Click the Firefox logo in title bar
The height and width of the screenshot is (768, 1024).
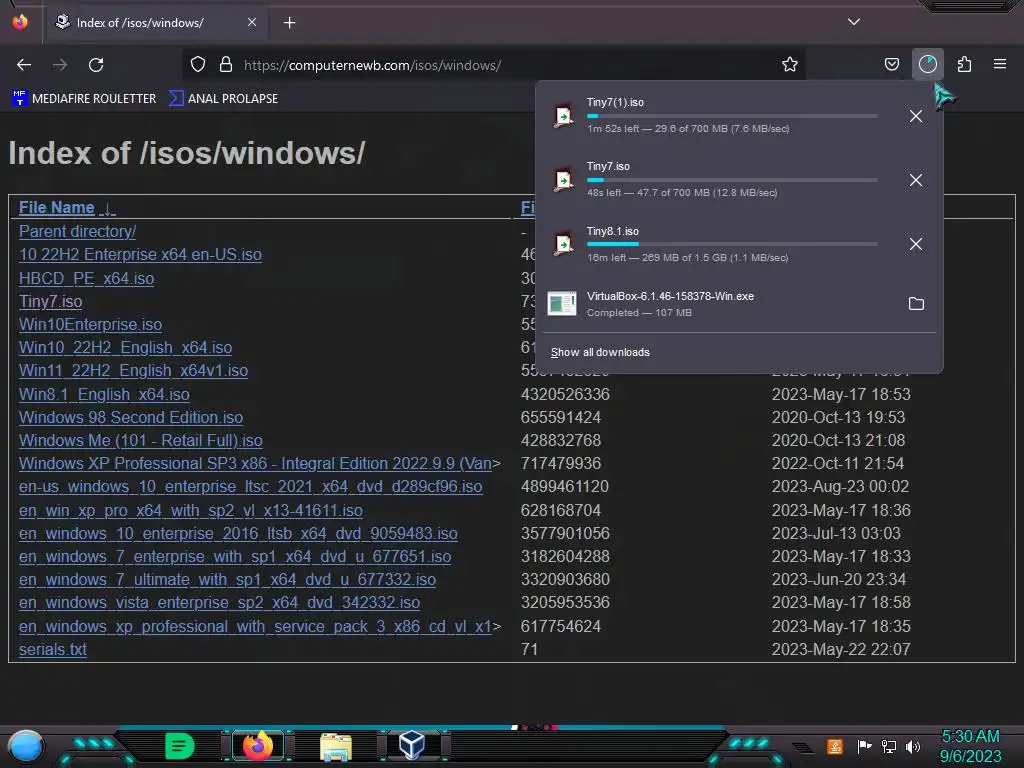tap(20, 22)
